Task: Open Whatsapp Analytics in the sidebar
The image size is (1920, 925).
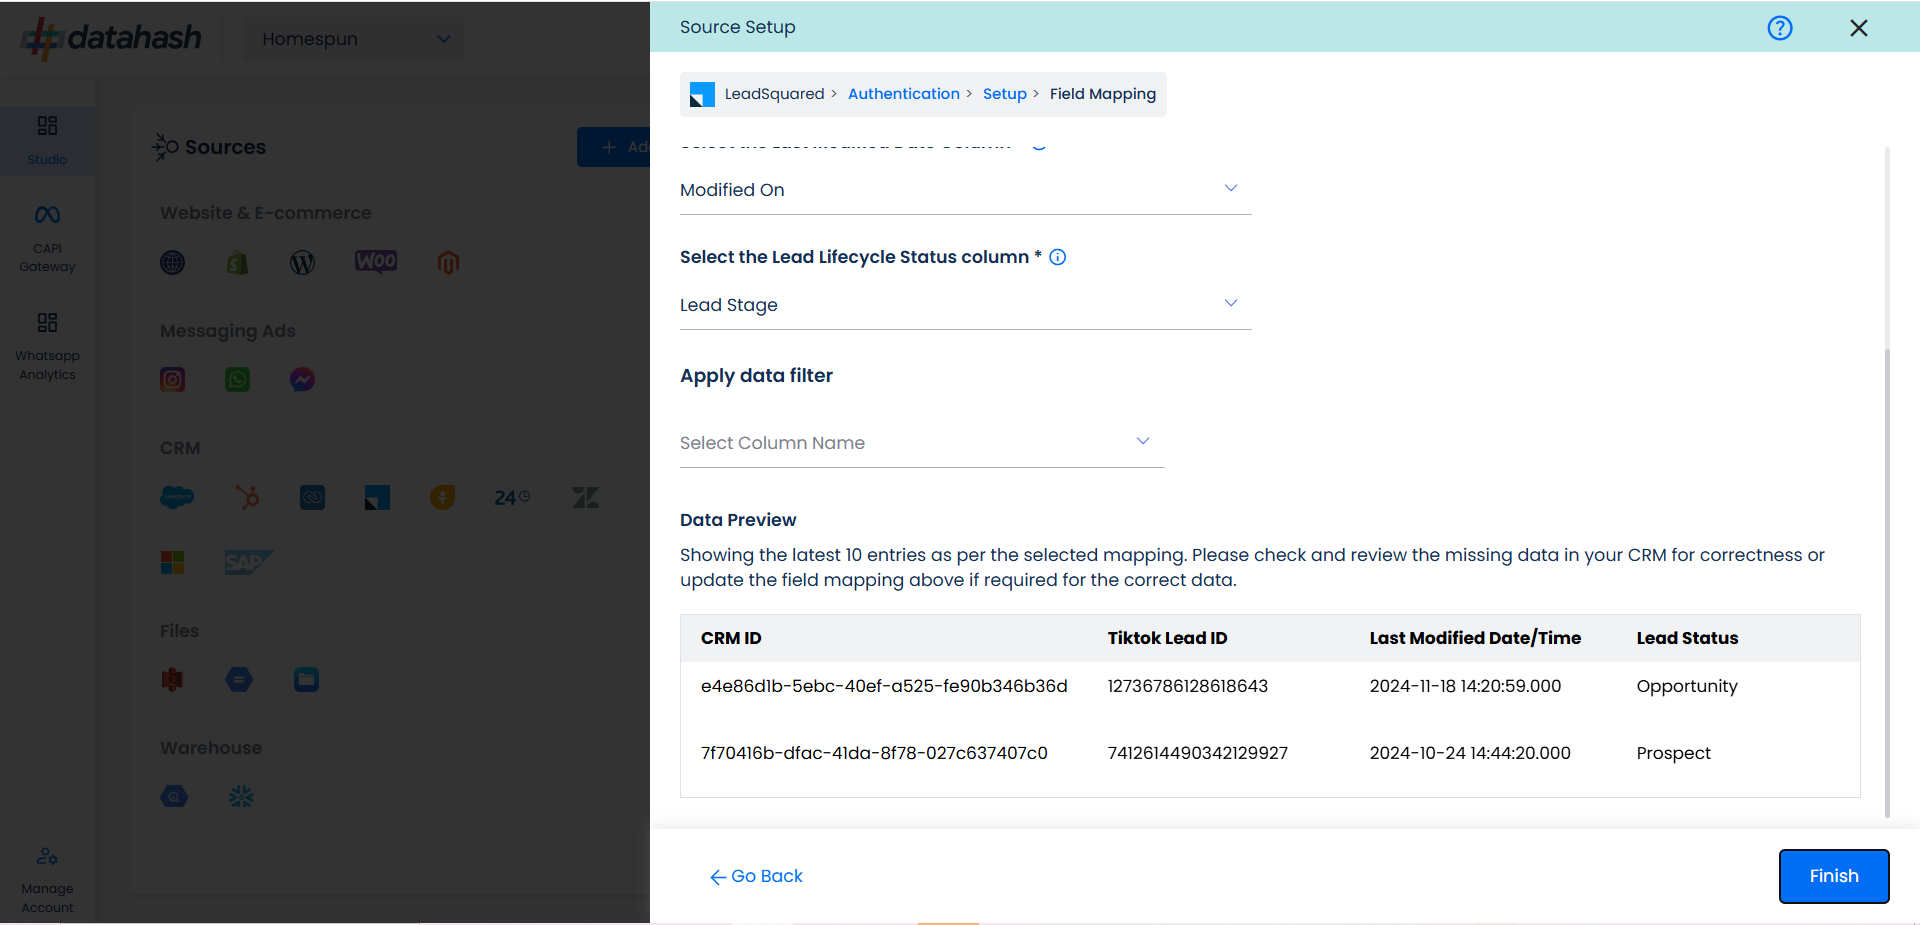Action: pyautogui.click(x=47, y=347)
